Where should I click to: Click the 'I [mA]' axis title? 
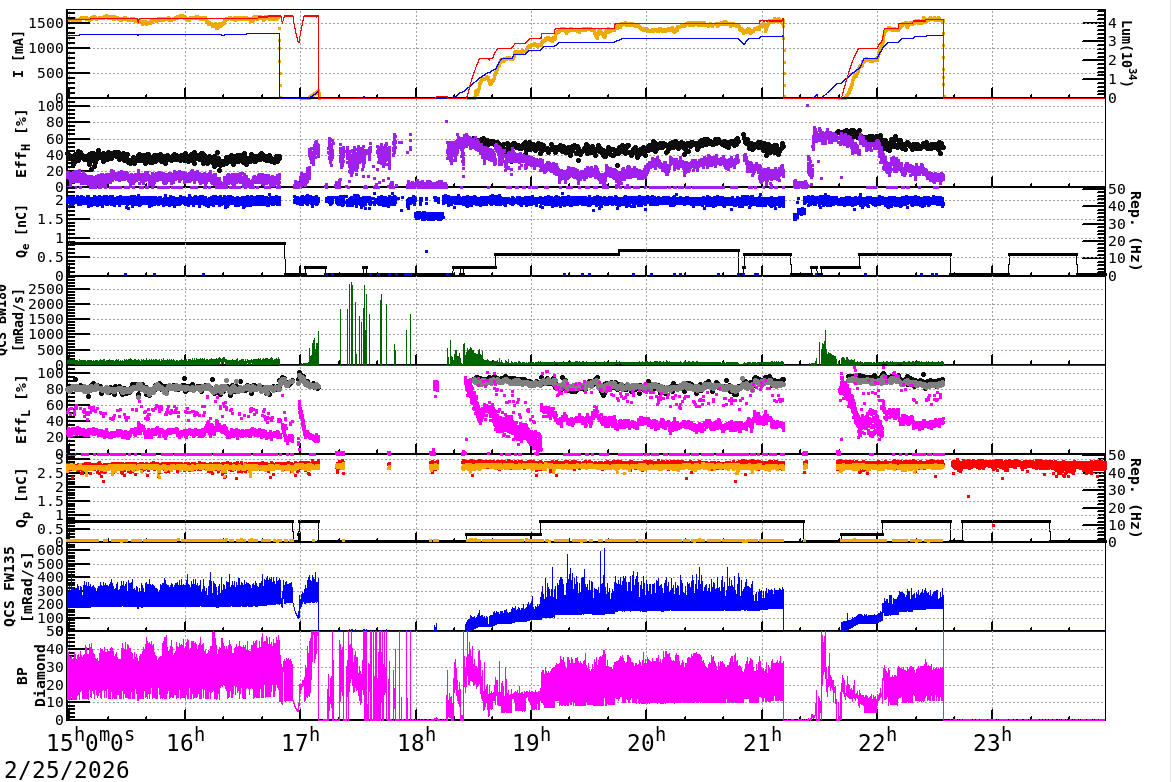pyautogui.click(x=19, y=54)
